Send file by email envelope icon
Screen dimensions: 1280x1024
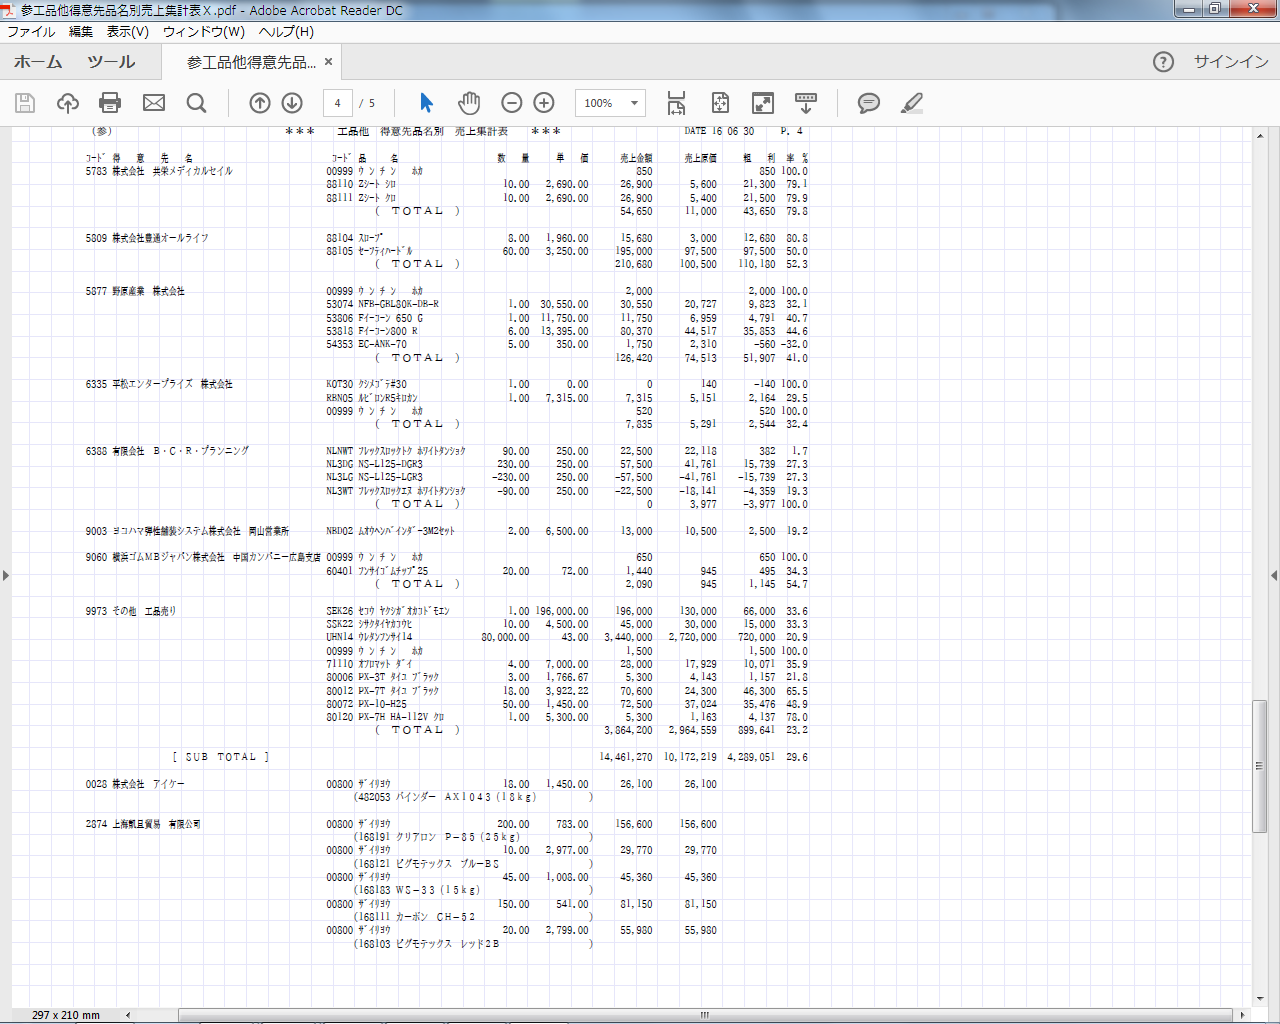pyautogui.click(x=154, y=103)
